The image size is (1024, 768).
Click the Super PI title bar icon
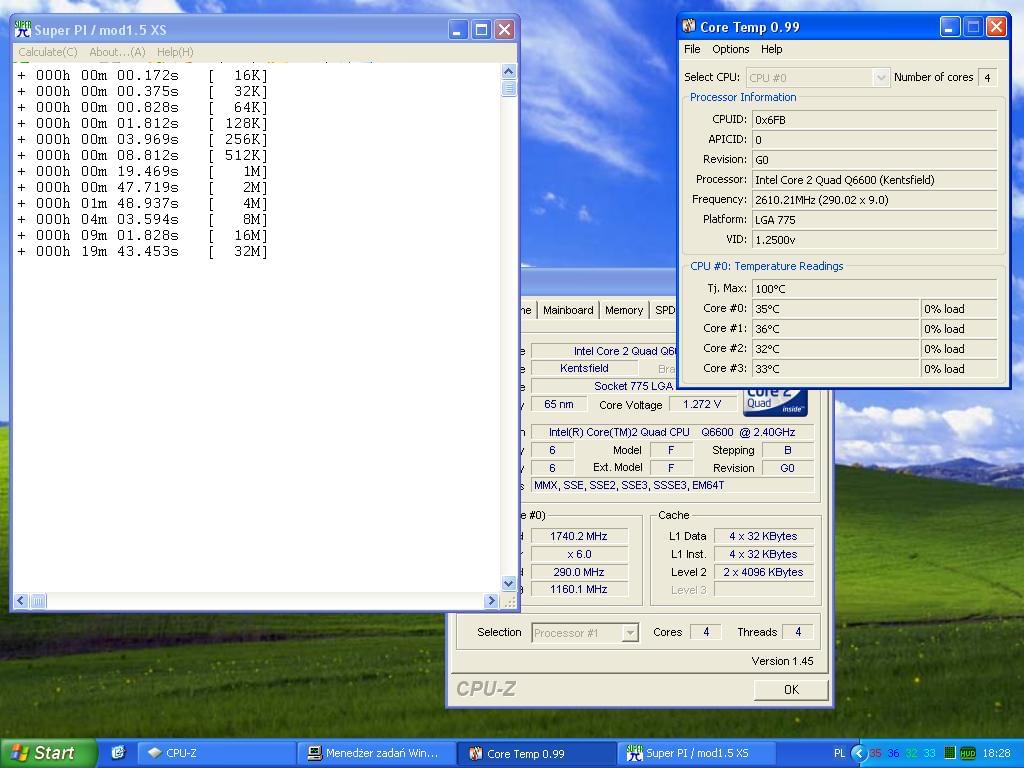pyautogui.click(x=22, y=30)
